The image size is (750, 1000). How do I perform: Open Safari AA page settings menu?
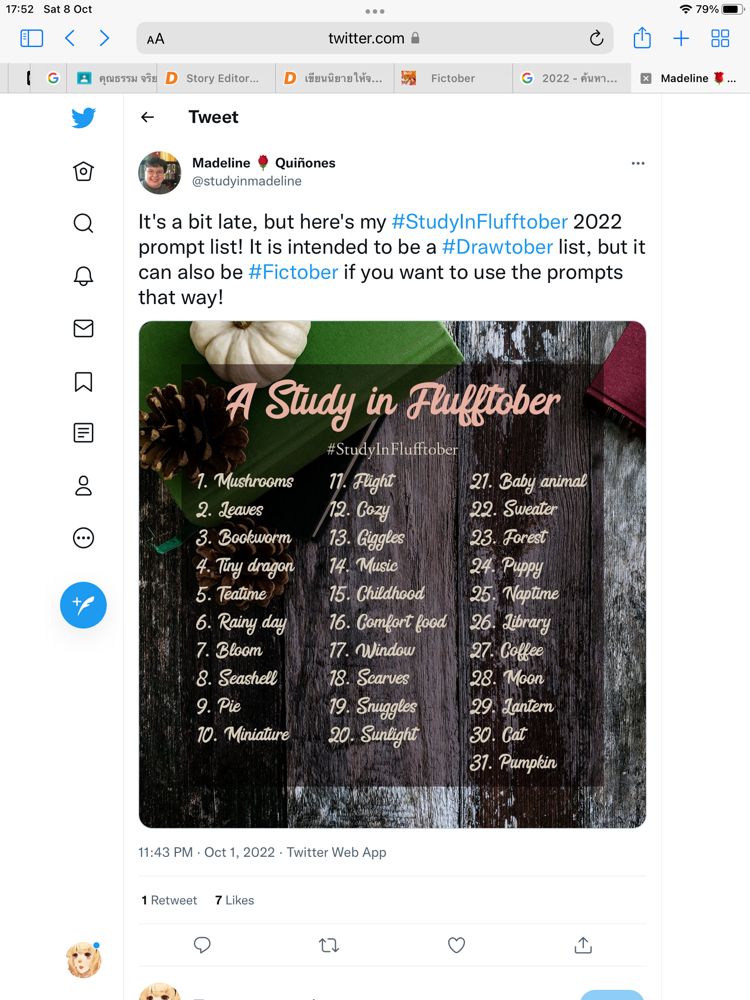155,39
